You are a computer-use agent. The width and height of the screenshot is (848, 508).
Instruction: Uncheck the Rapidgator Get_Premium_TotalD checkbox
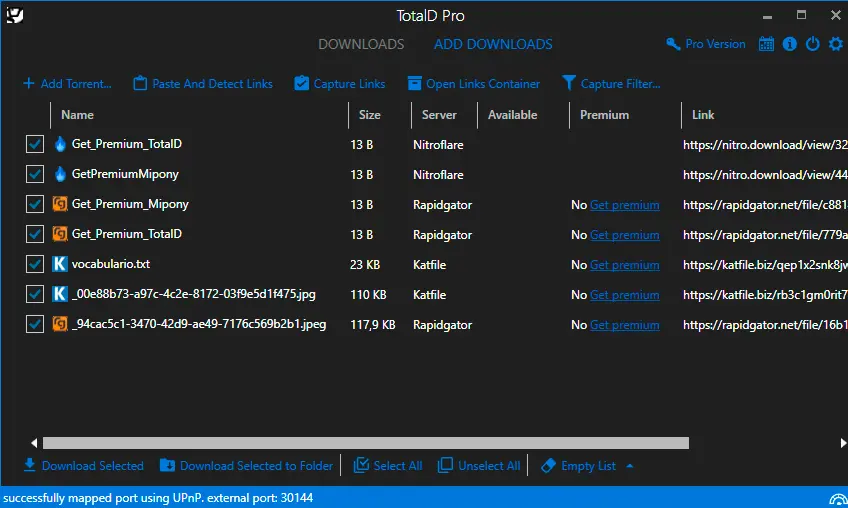(35, 234)
